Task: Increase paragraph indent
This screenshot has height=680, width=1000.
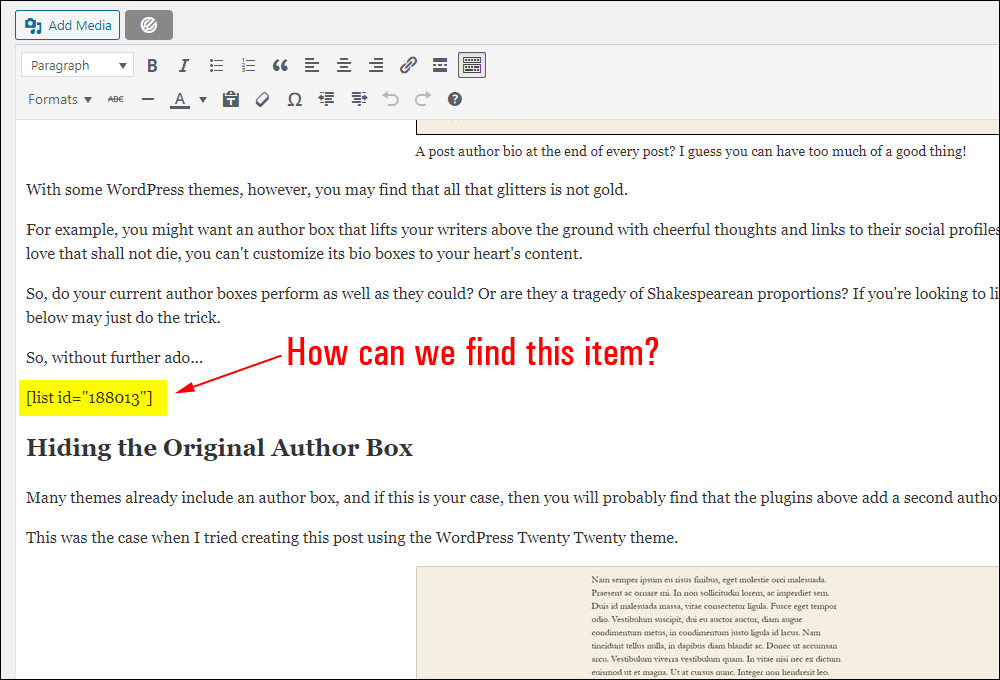Action: (x=359, y=100)
